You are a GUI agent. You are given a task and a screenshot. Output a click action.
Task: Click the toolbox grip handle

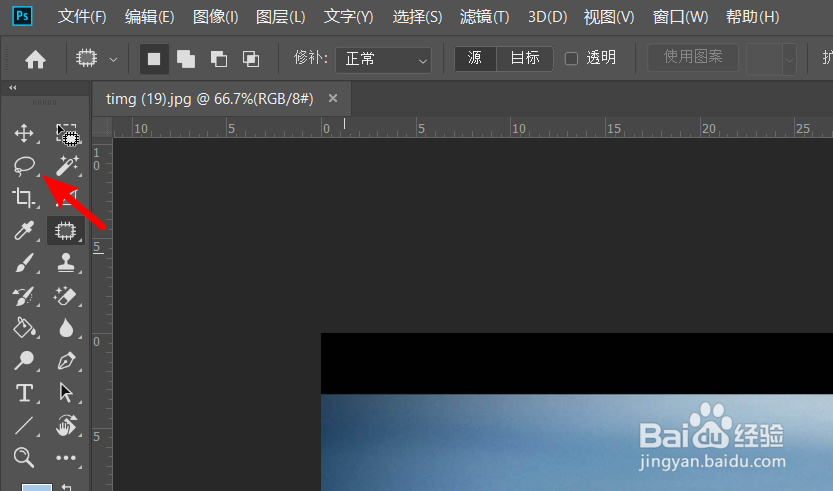(45, 102)
